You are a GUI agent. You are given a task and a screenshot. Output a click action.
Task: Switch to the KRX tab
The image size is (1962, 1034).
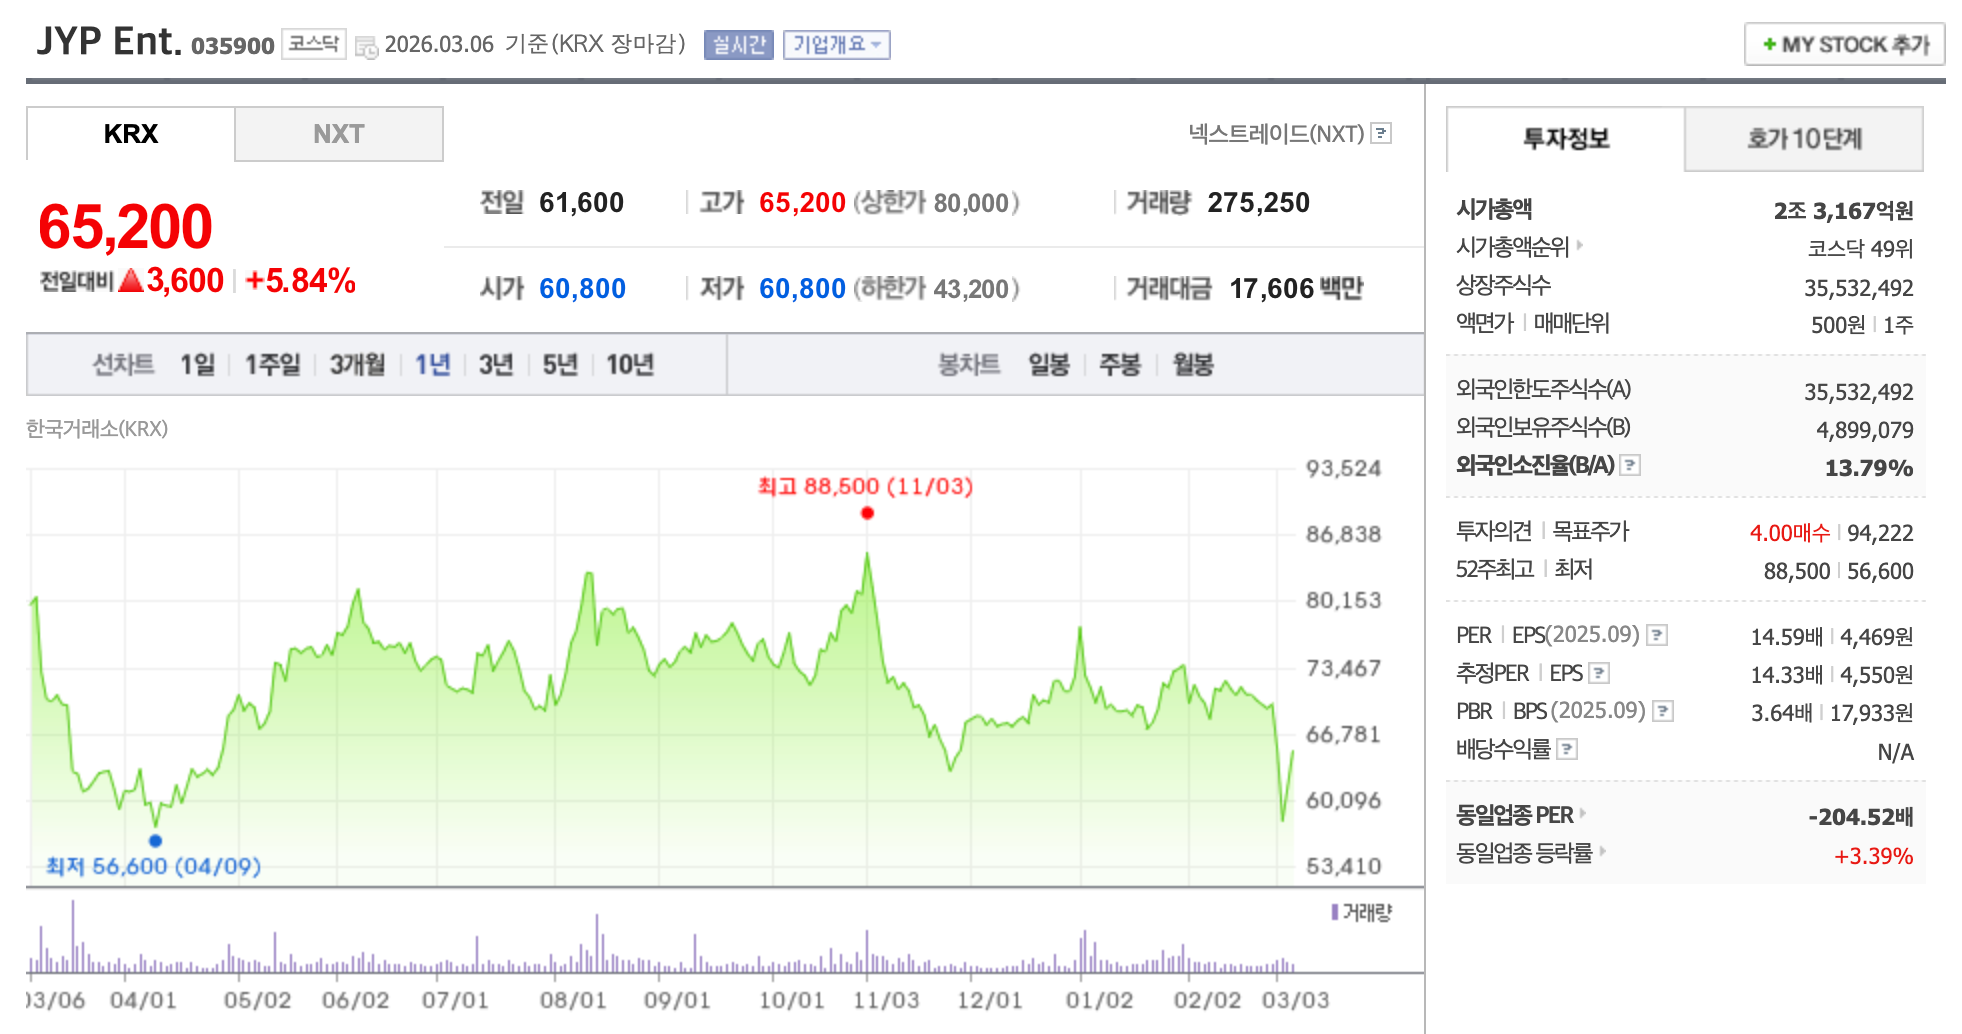131,134
